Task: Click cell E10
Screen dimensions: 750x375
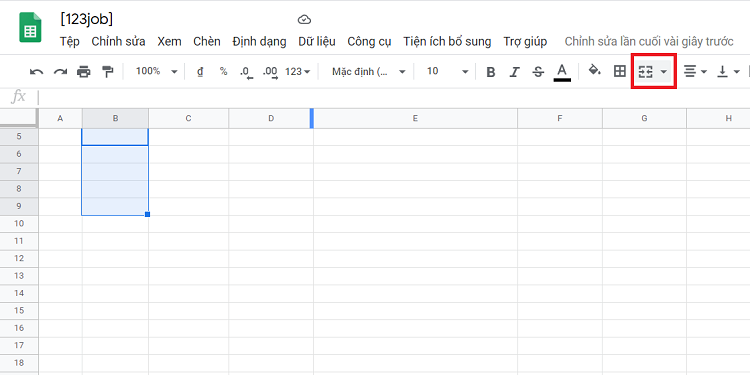Action: (x=415, y=223)
